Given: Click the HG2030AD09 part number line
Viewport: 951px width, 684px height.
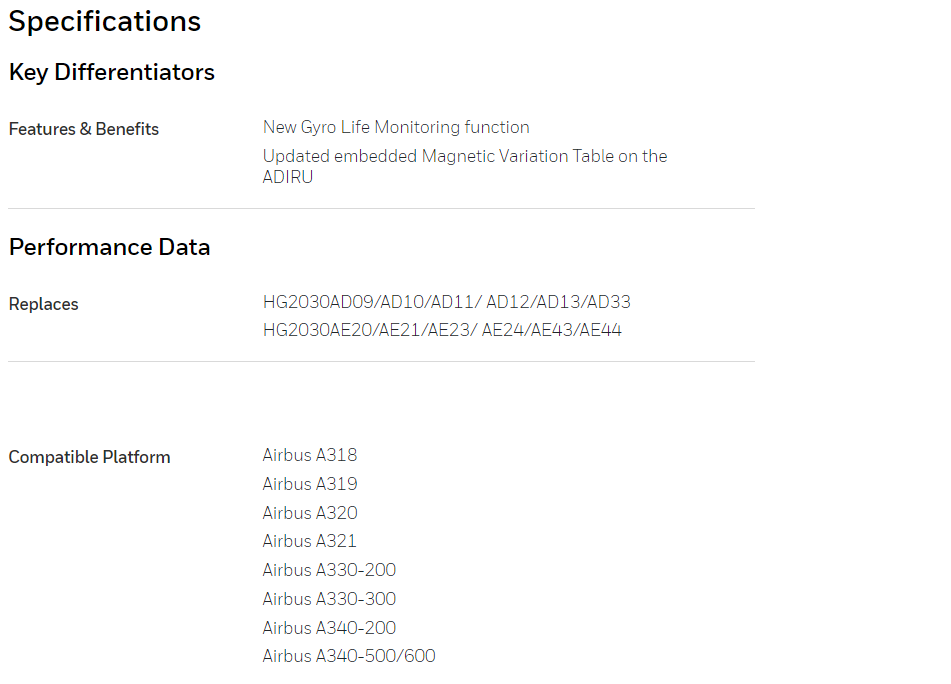Looking at the screenshot, I should coord(446,302).
